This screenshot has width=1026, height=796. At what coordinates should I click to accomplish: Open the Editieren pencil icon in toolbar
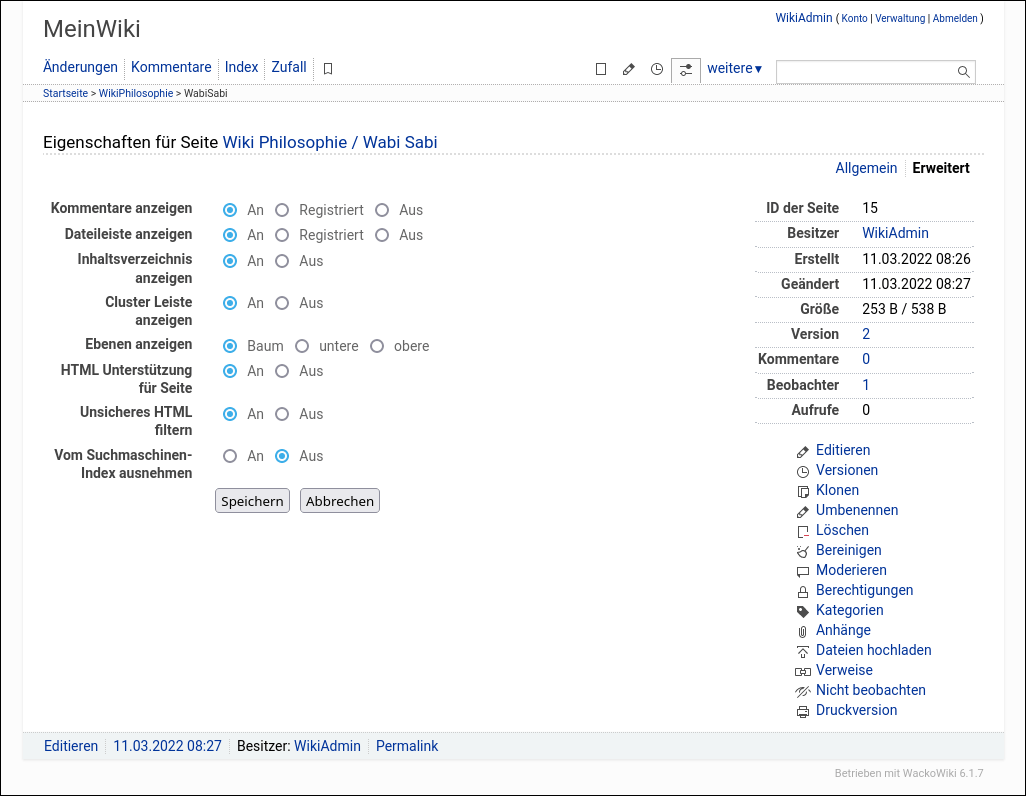coord(628,69)
